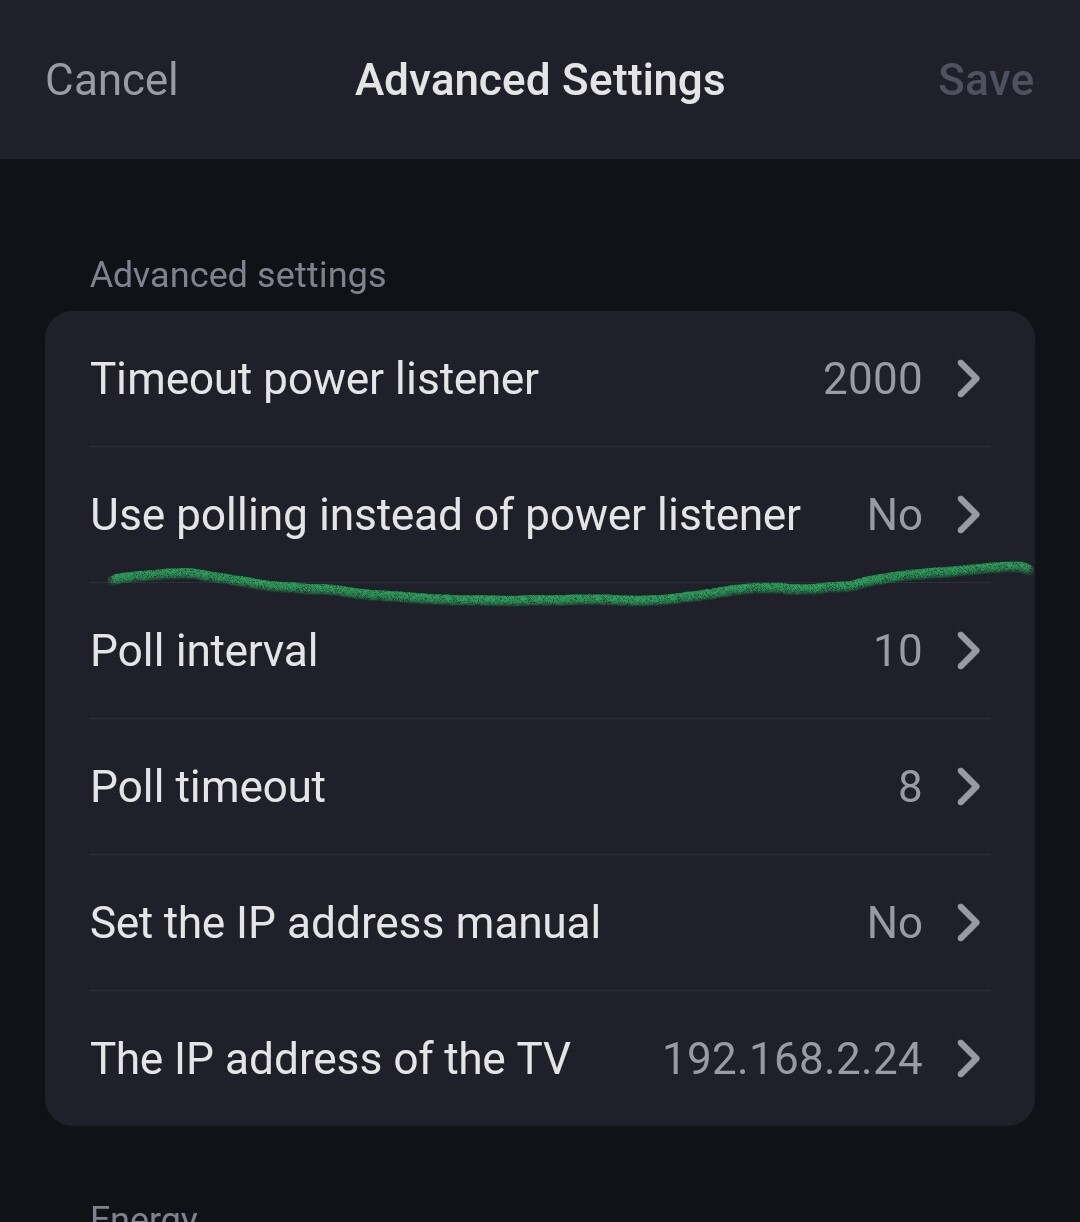Image resolution: width=1080 pixels, height=1222 pixels.
Task: Click the Poll interval value 10
Action: [x=897, y=651]
